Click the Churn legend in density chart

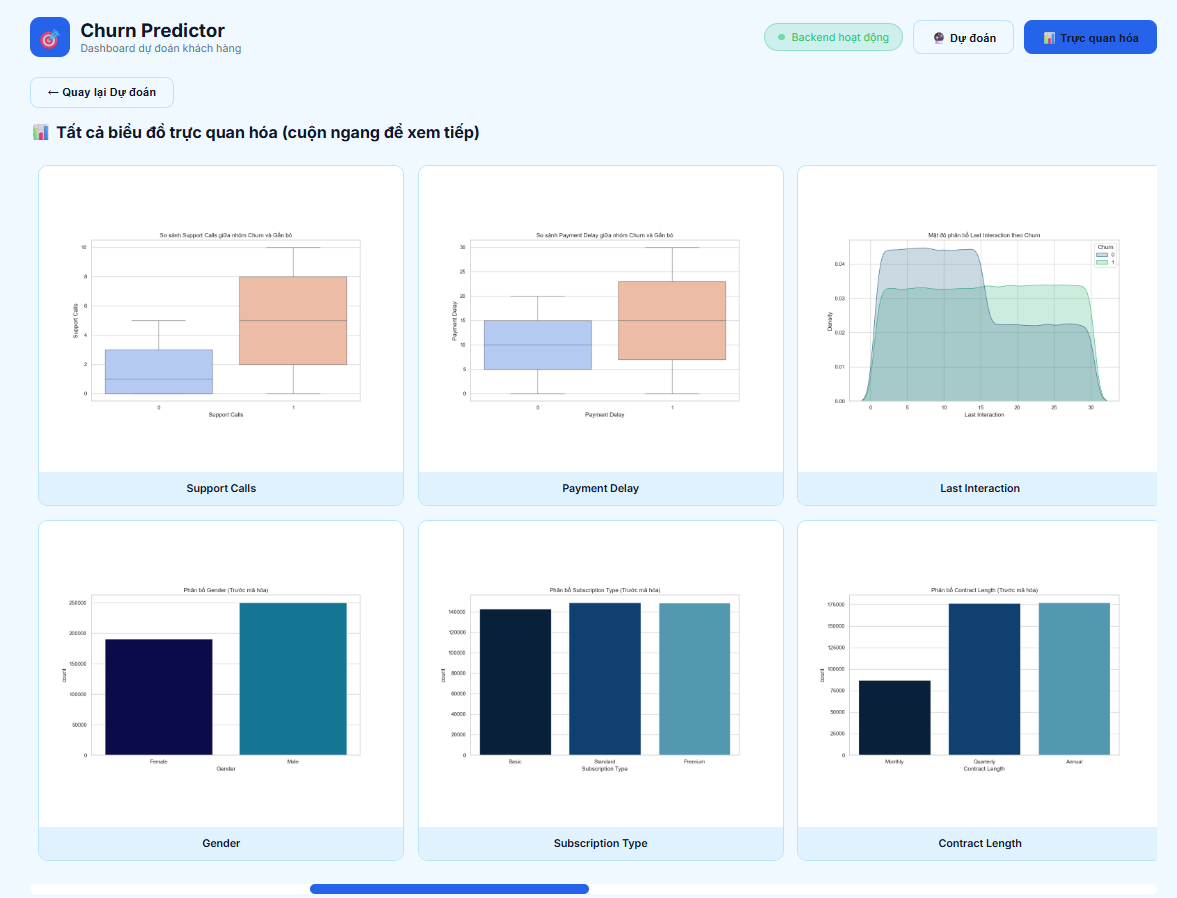point(1104,254)
